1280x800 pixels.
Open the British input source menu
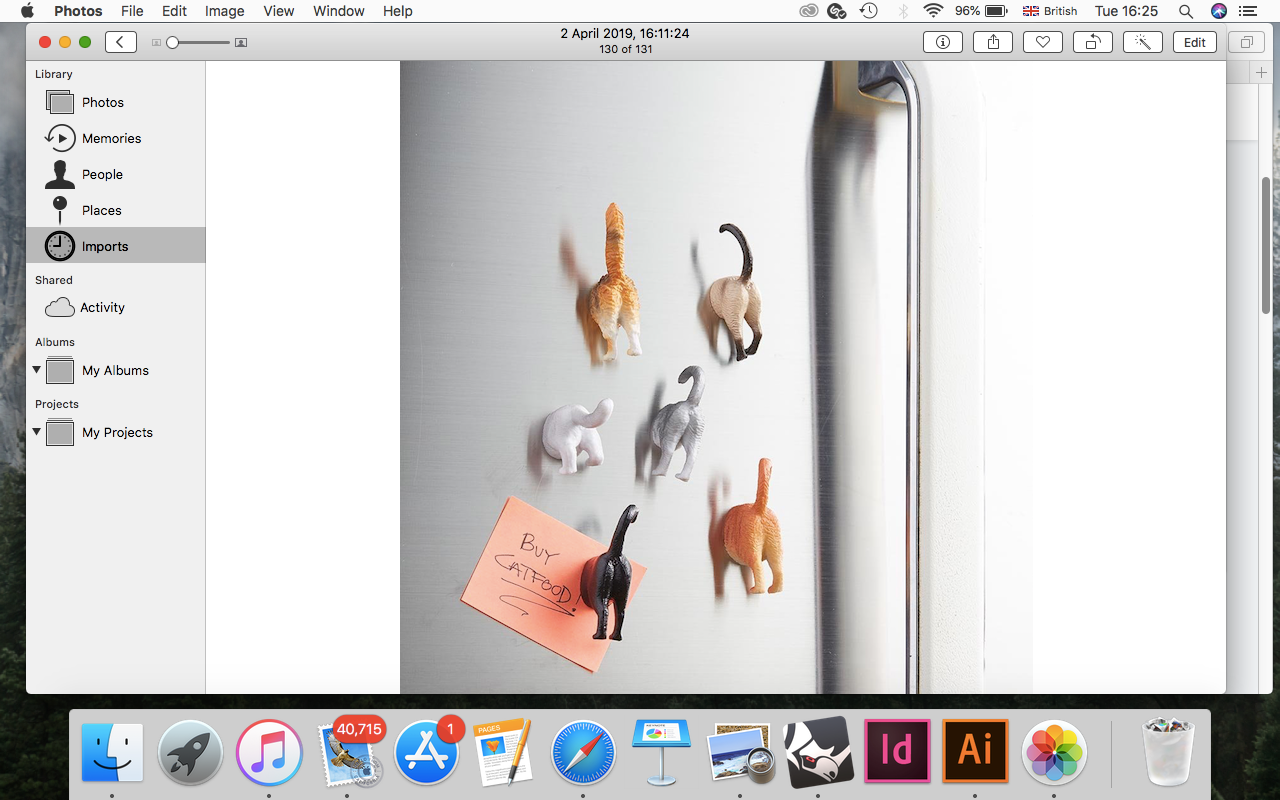coord(1050,11)
